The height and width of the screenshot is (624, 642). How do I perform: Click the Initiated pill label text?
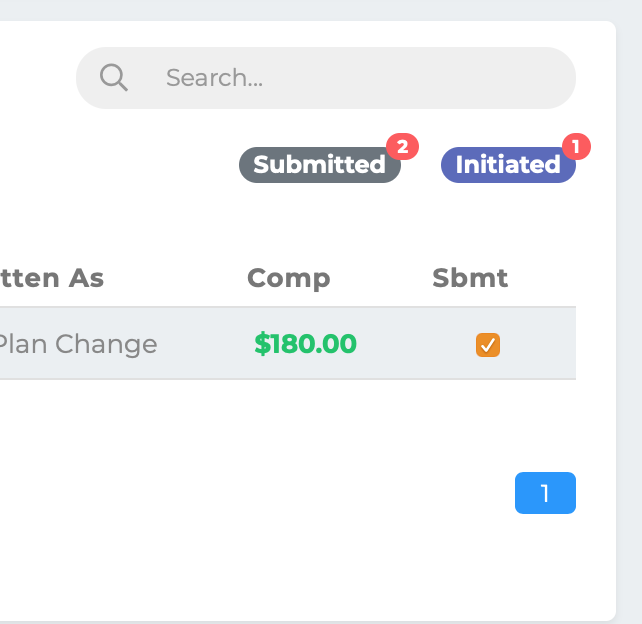[508, 165]
